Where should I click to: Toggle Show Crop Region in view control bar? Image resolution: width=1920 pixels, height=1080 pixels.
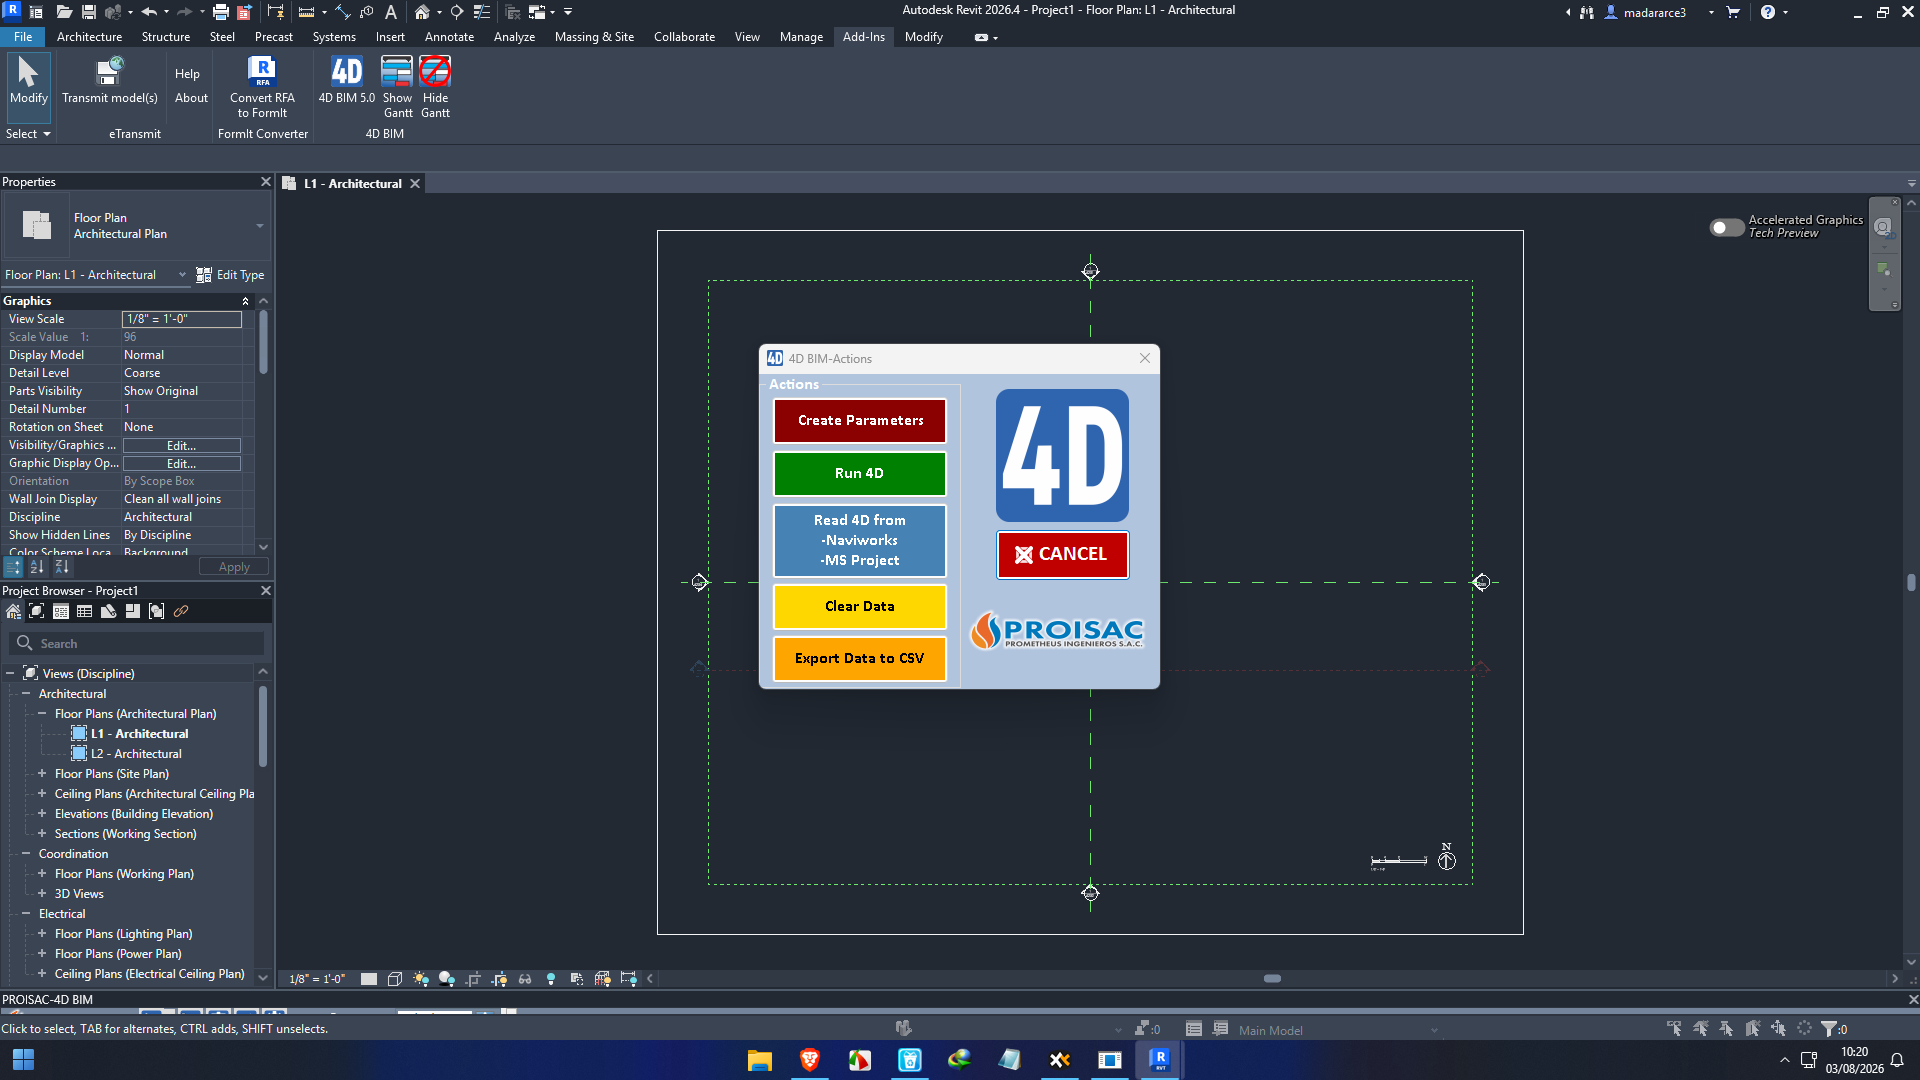pos(499,979)
